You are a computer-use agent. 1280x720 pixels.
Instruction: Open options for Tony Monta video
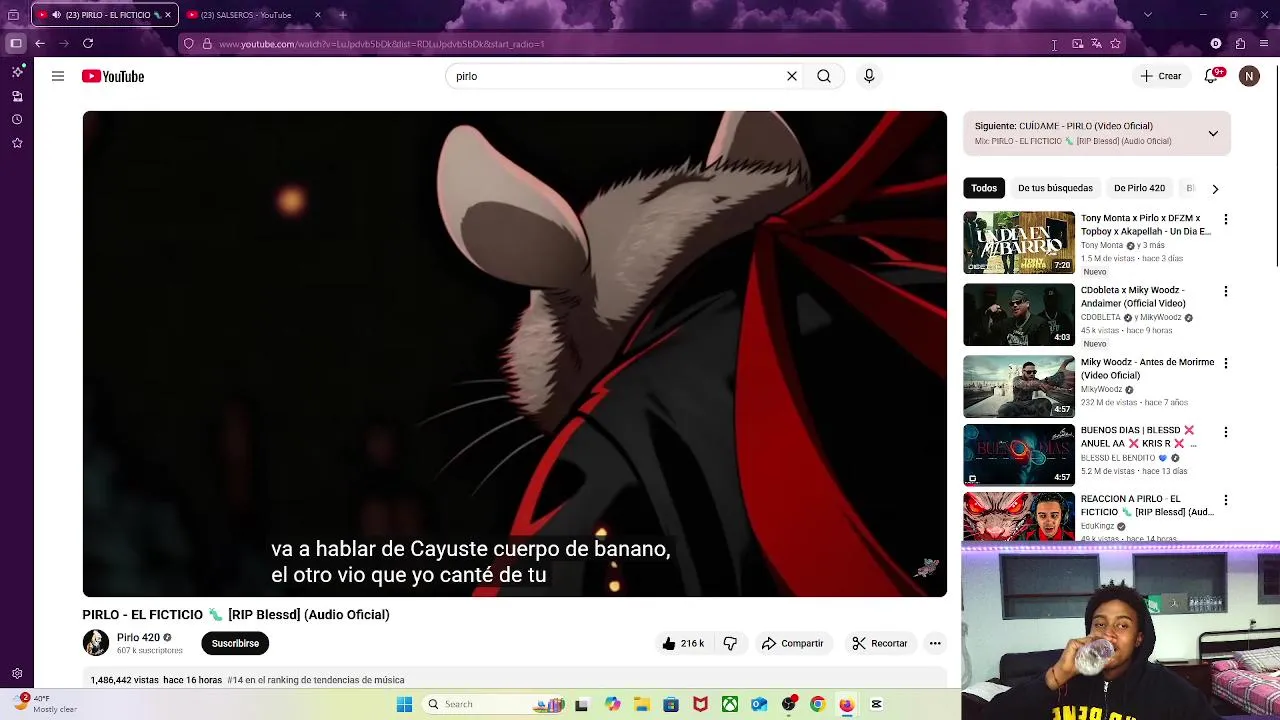pos(1226,219)
